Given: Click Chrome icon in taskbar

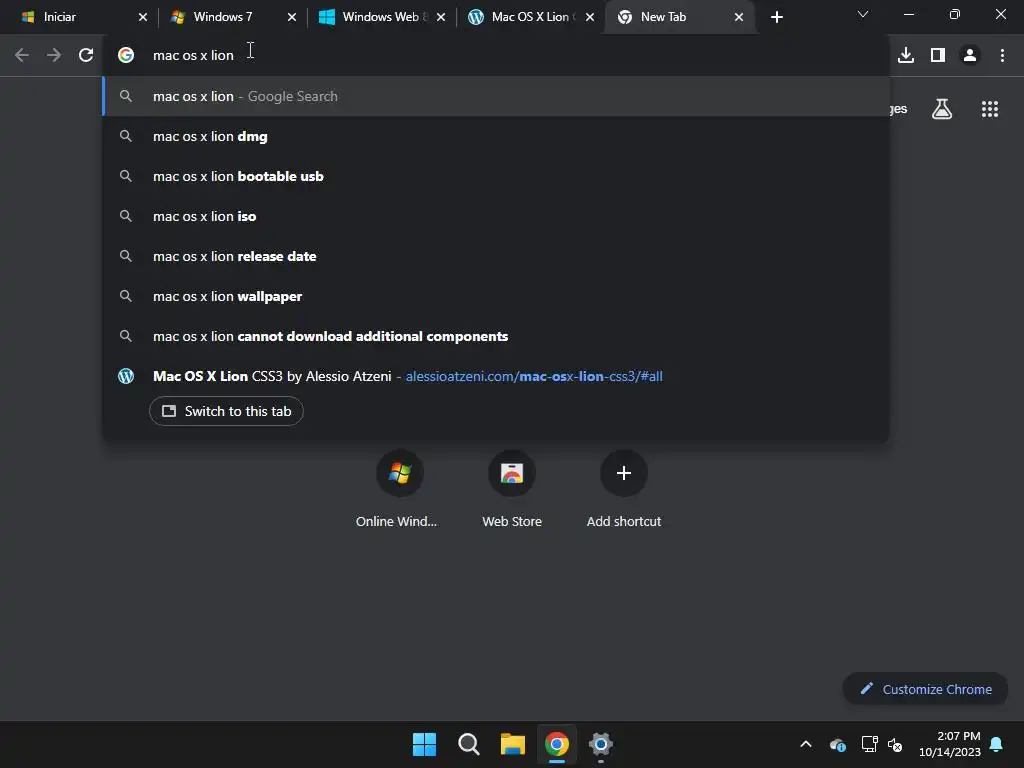Looking at the screenshot, I should tap(557, 744).
